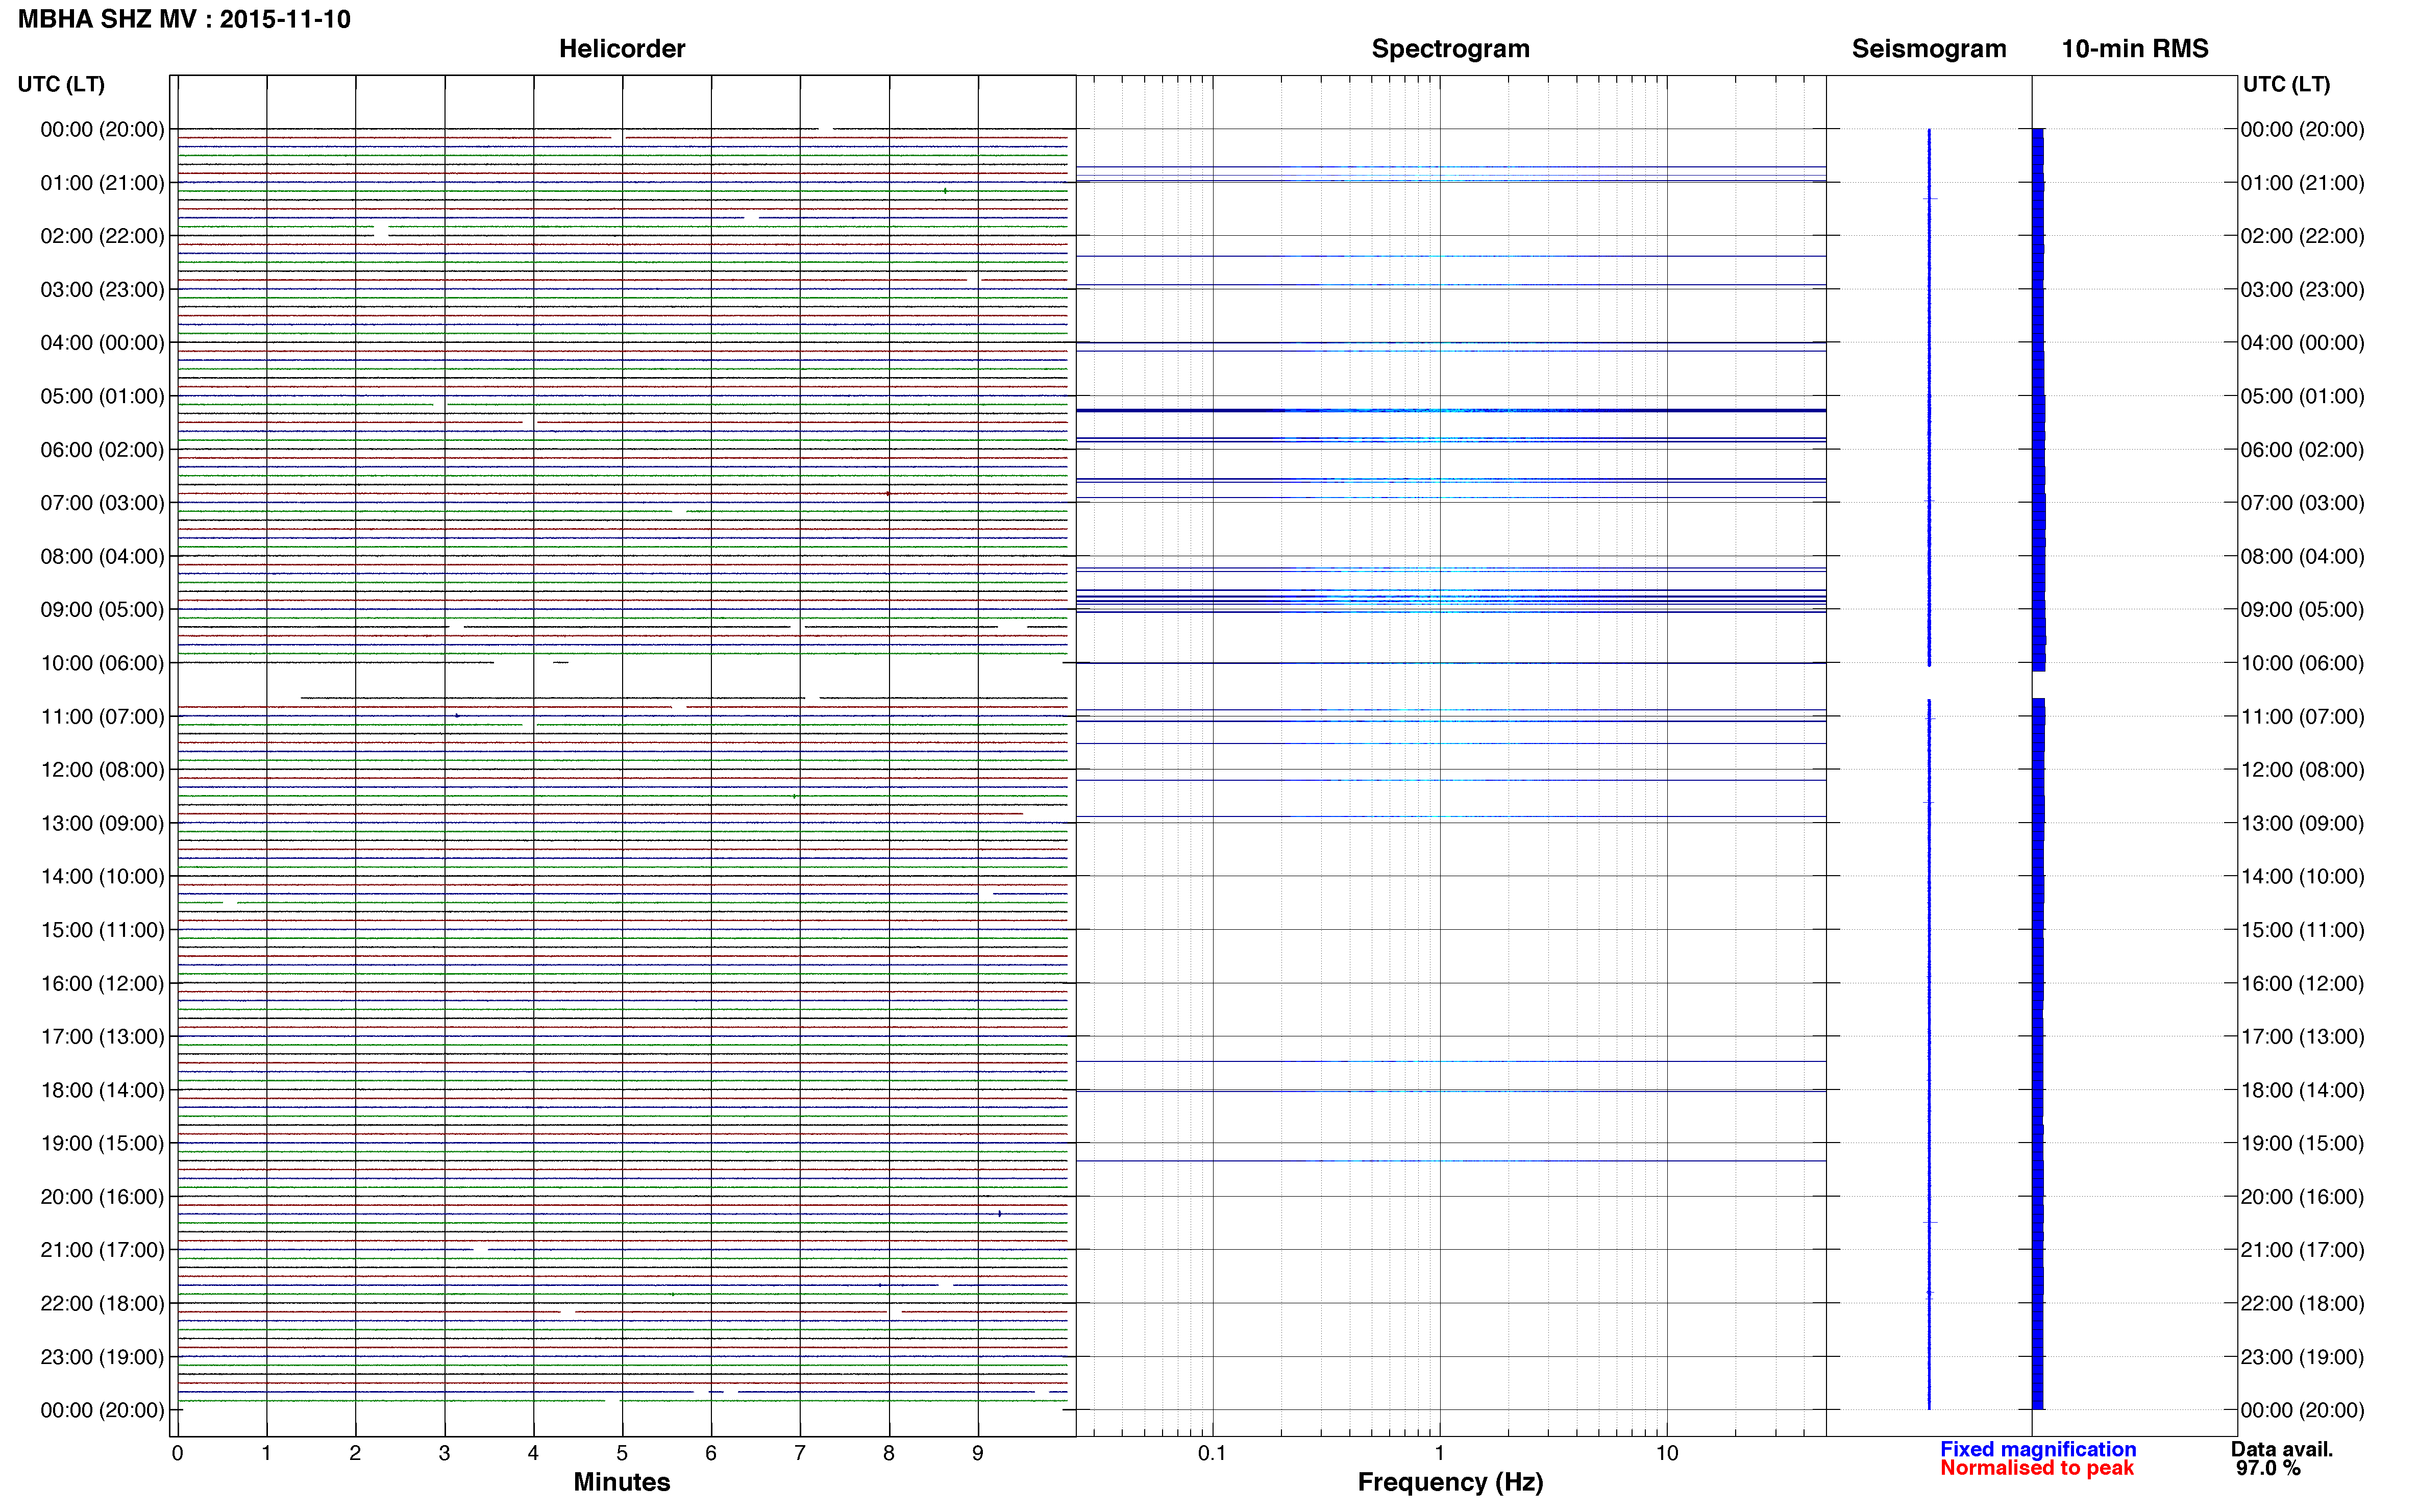Screen dimensions: 2419x1512
Task: Click the '6' tick on the Minutes axis
Action: (711, 1454)
